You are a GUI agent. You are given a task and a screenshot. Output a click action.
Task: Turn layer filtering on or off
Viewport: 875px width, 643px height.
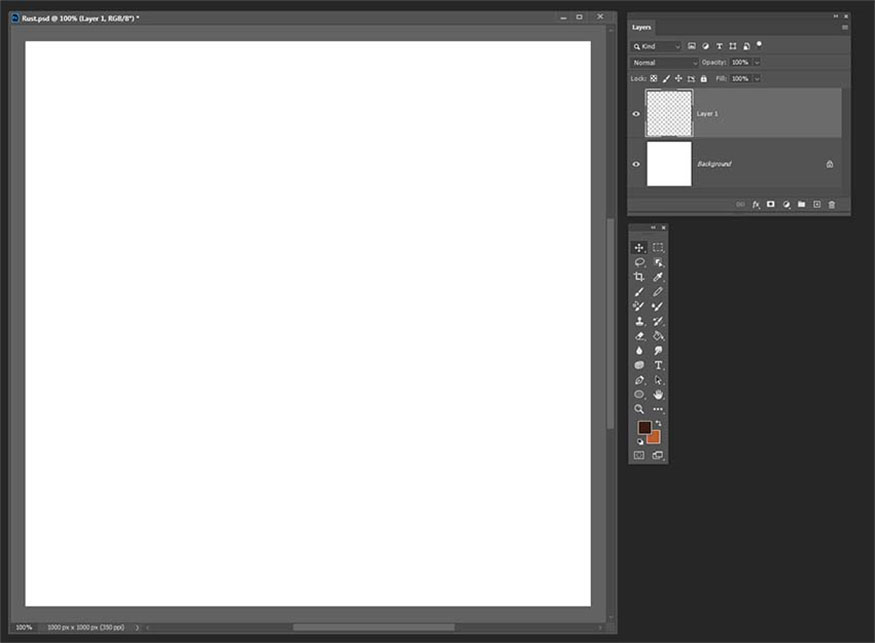click(x=759, y=45)
